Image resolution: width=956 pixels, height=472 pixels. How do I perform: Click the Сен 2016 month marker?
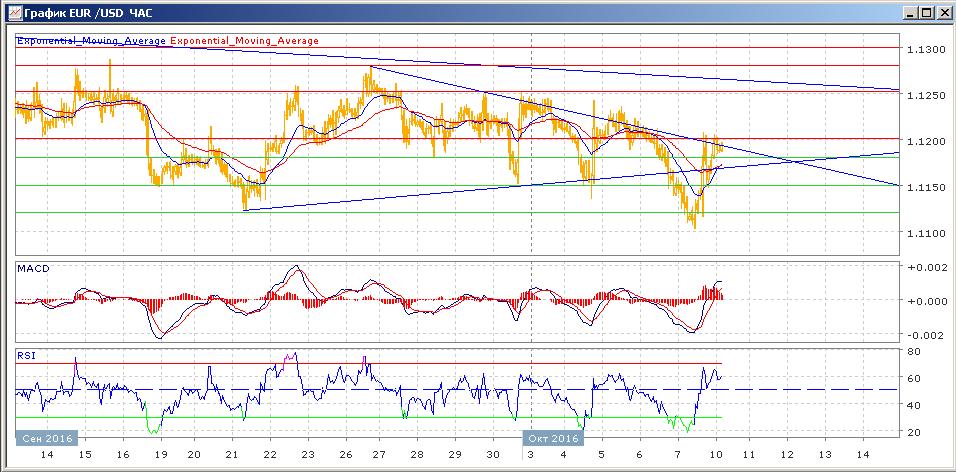[46, 438]
